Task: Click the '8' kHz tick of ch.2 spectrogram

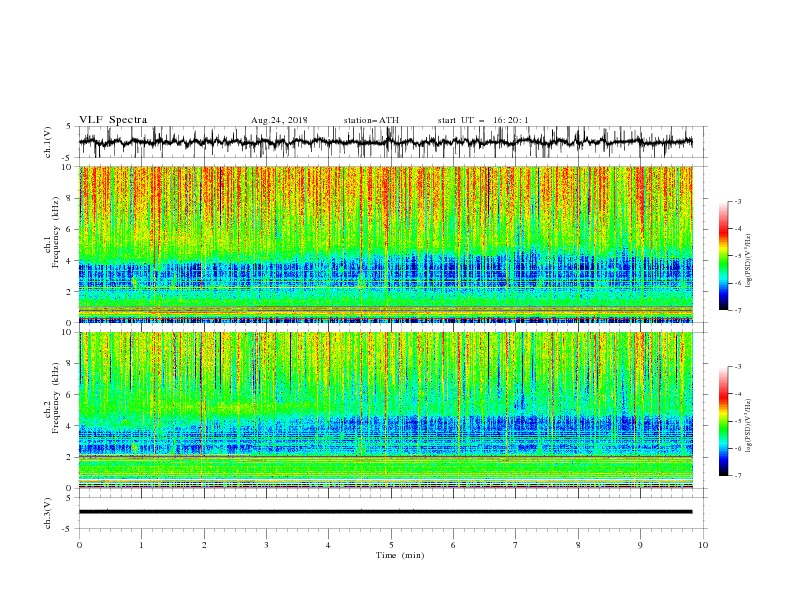Action: click(70, 364)
